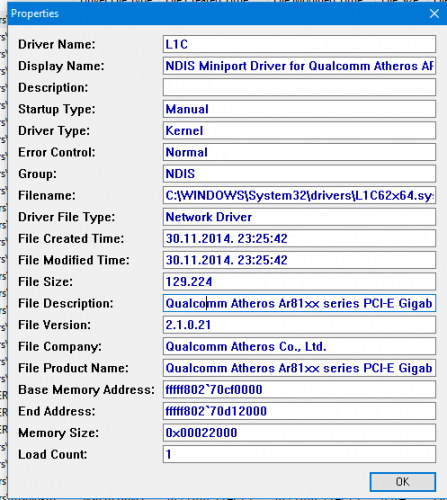
Task: Click the 'File Product Name:' label
Action: [73, 368]
